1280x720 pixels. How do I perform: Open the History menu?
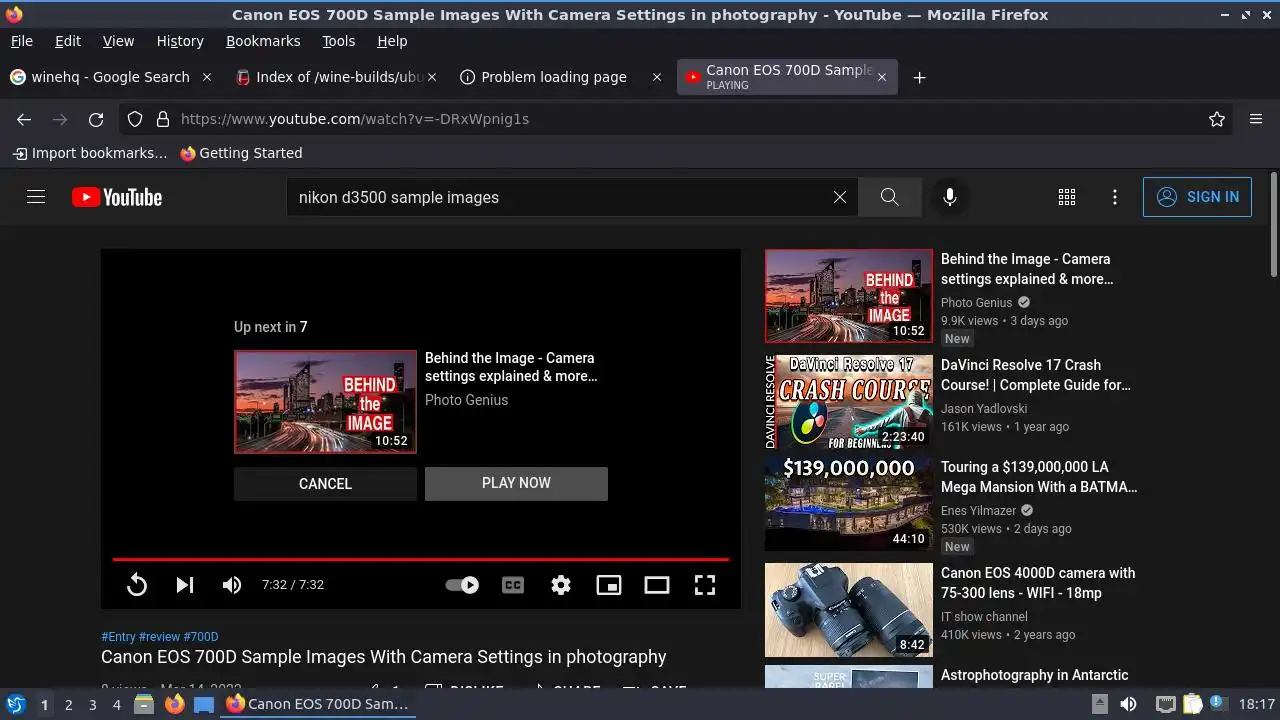tap(180, 41)
